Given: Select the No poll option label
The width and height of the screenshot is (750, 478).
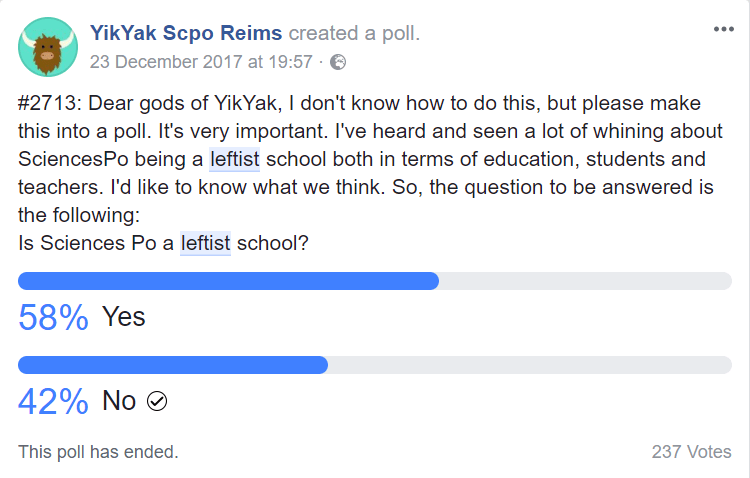Looking at the screenshot, I should [x=119, y=400].
